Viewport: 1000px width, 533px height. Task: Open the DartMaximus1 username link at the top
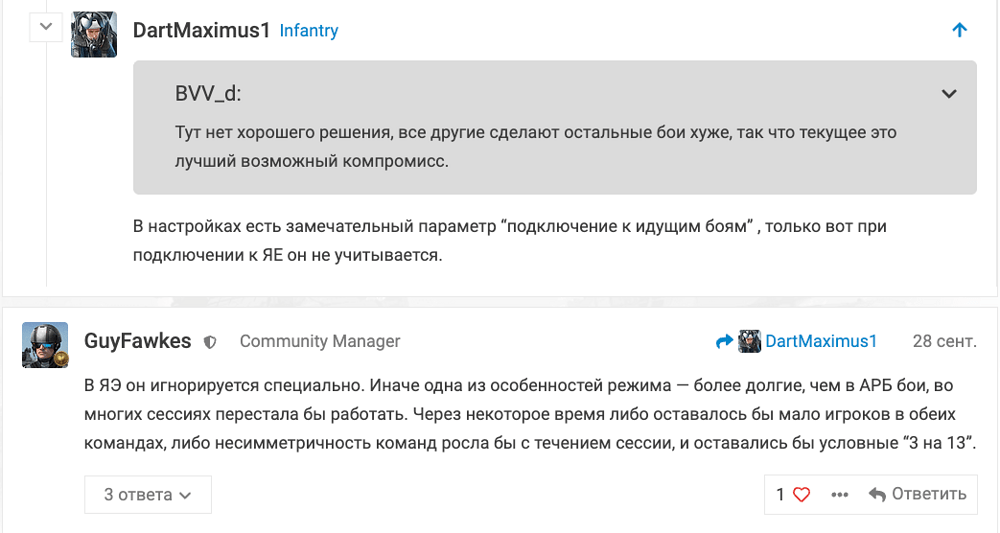point(202,30)
